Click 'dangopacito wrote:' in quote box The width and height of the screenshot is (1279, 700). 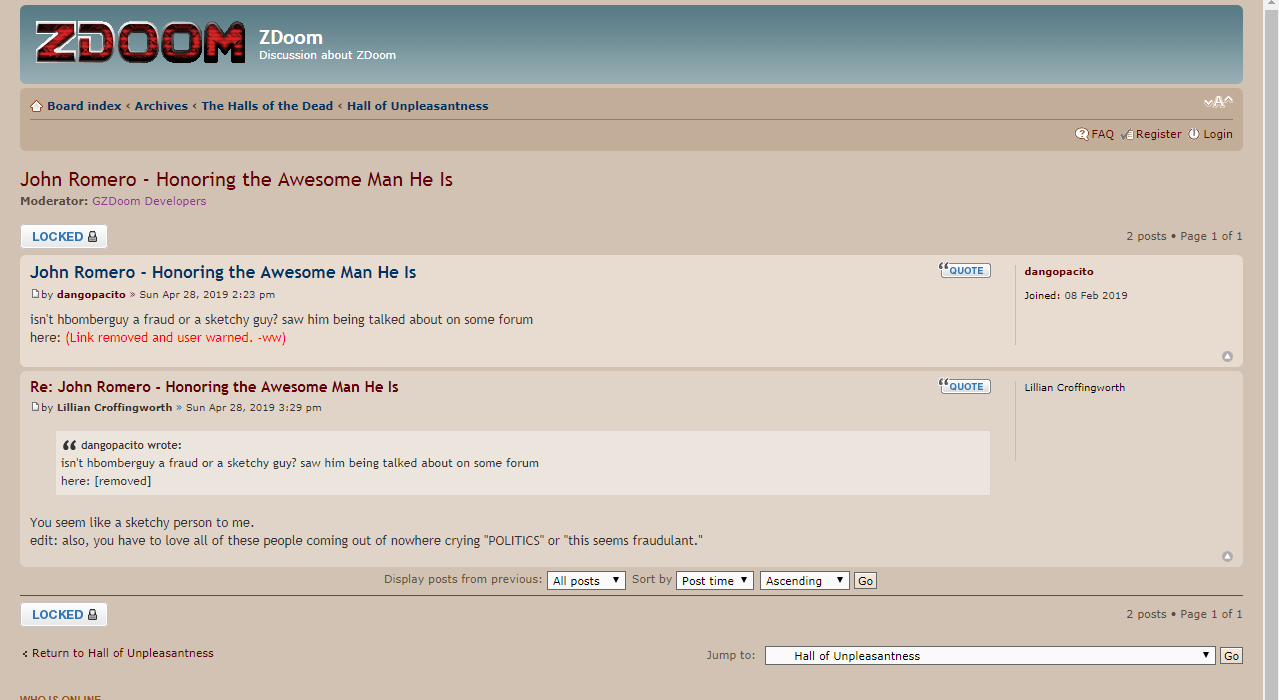coord(131,446)
